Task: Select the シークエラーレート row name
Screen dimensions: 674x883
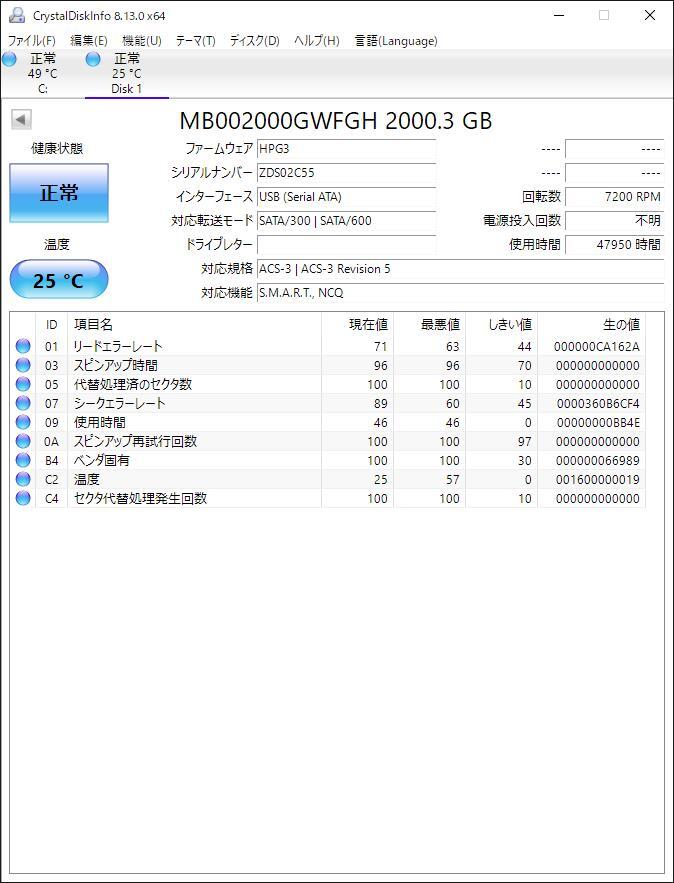Action: (119, 403)
